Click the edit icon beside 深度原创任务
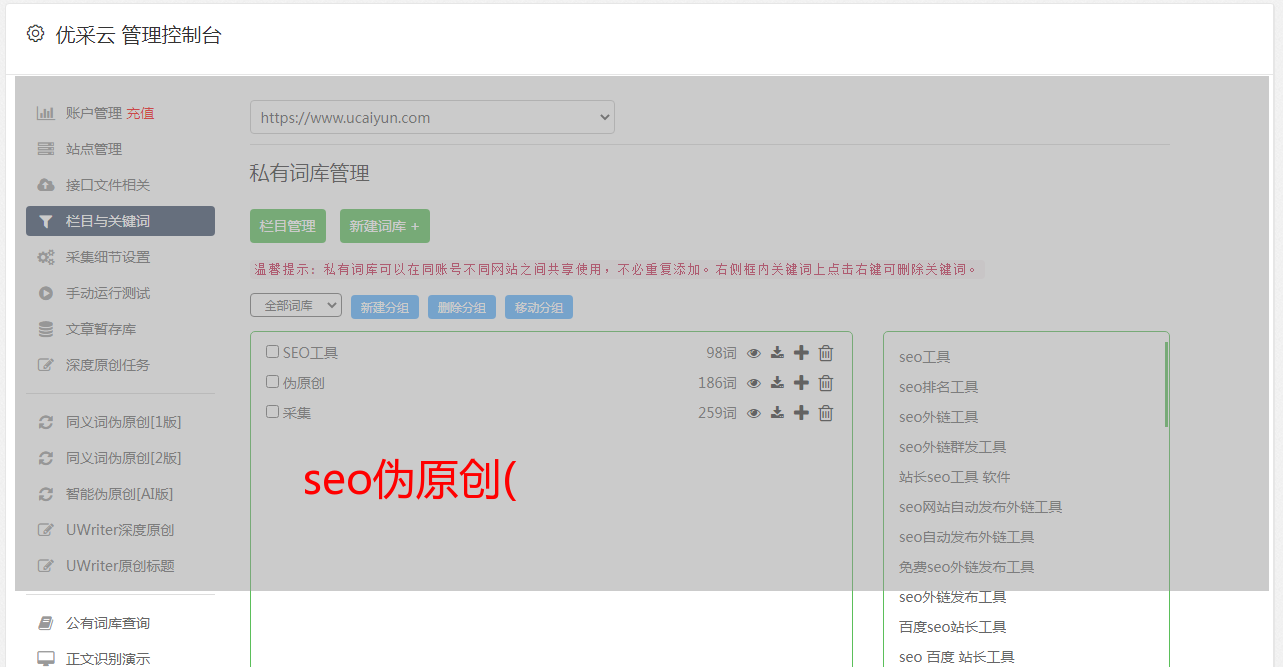The height and width of the screenshot is (667, 1283). coord(46,365)
